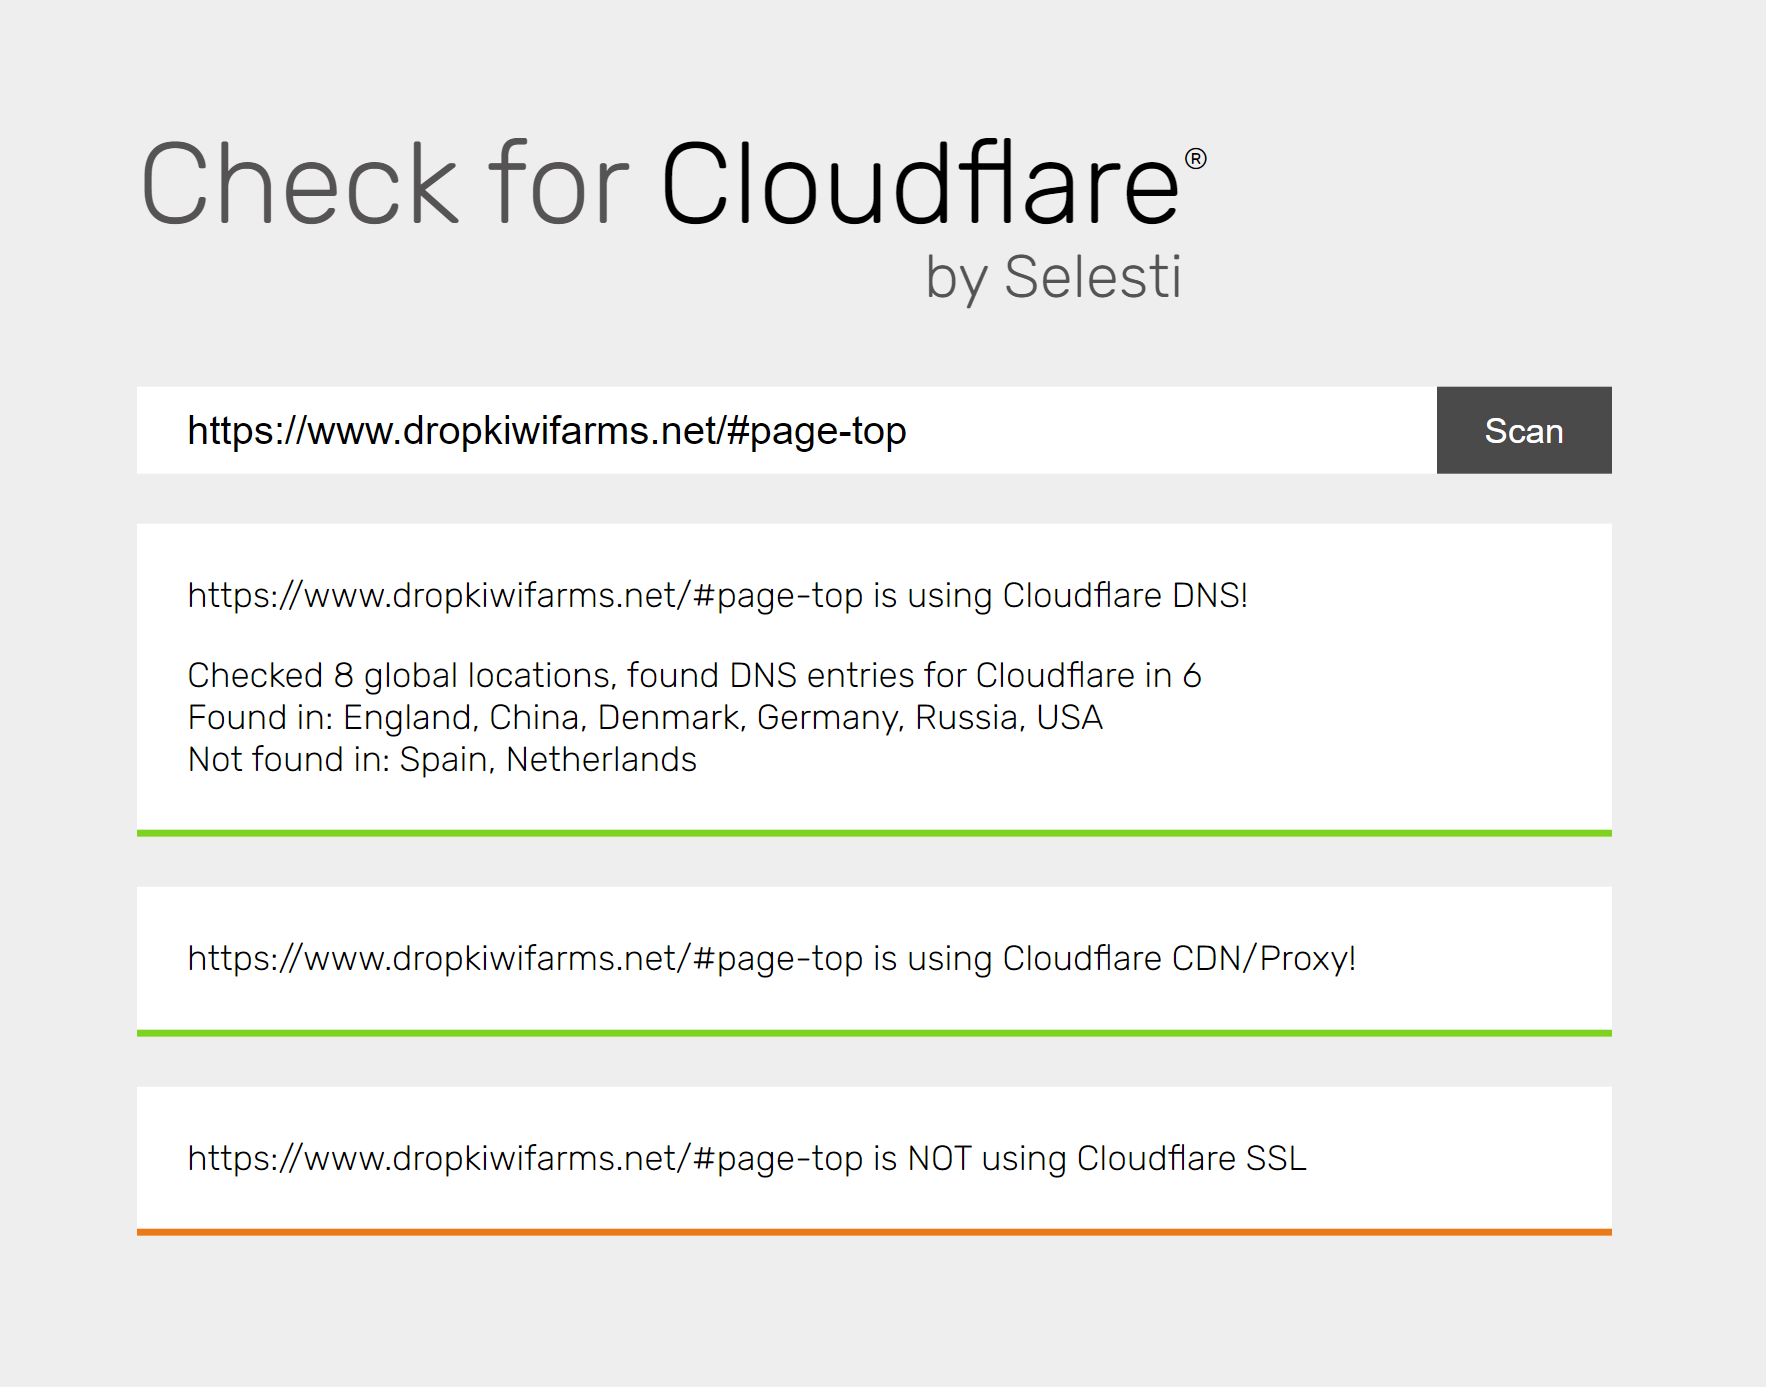Viewport: 1766px width, 1387px height.
Task: Select the 'is NOT using Cloudflare SSL' result
Action: coord(747,1158)
